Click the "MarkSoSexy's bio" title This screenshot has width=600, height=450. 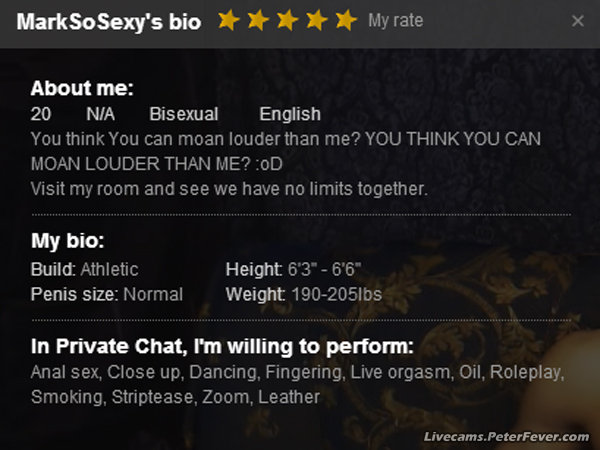coord(109,21)
